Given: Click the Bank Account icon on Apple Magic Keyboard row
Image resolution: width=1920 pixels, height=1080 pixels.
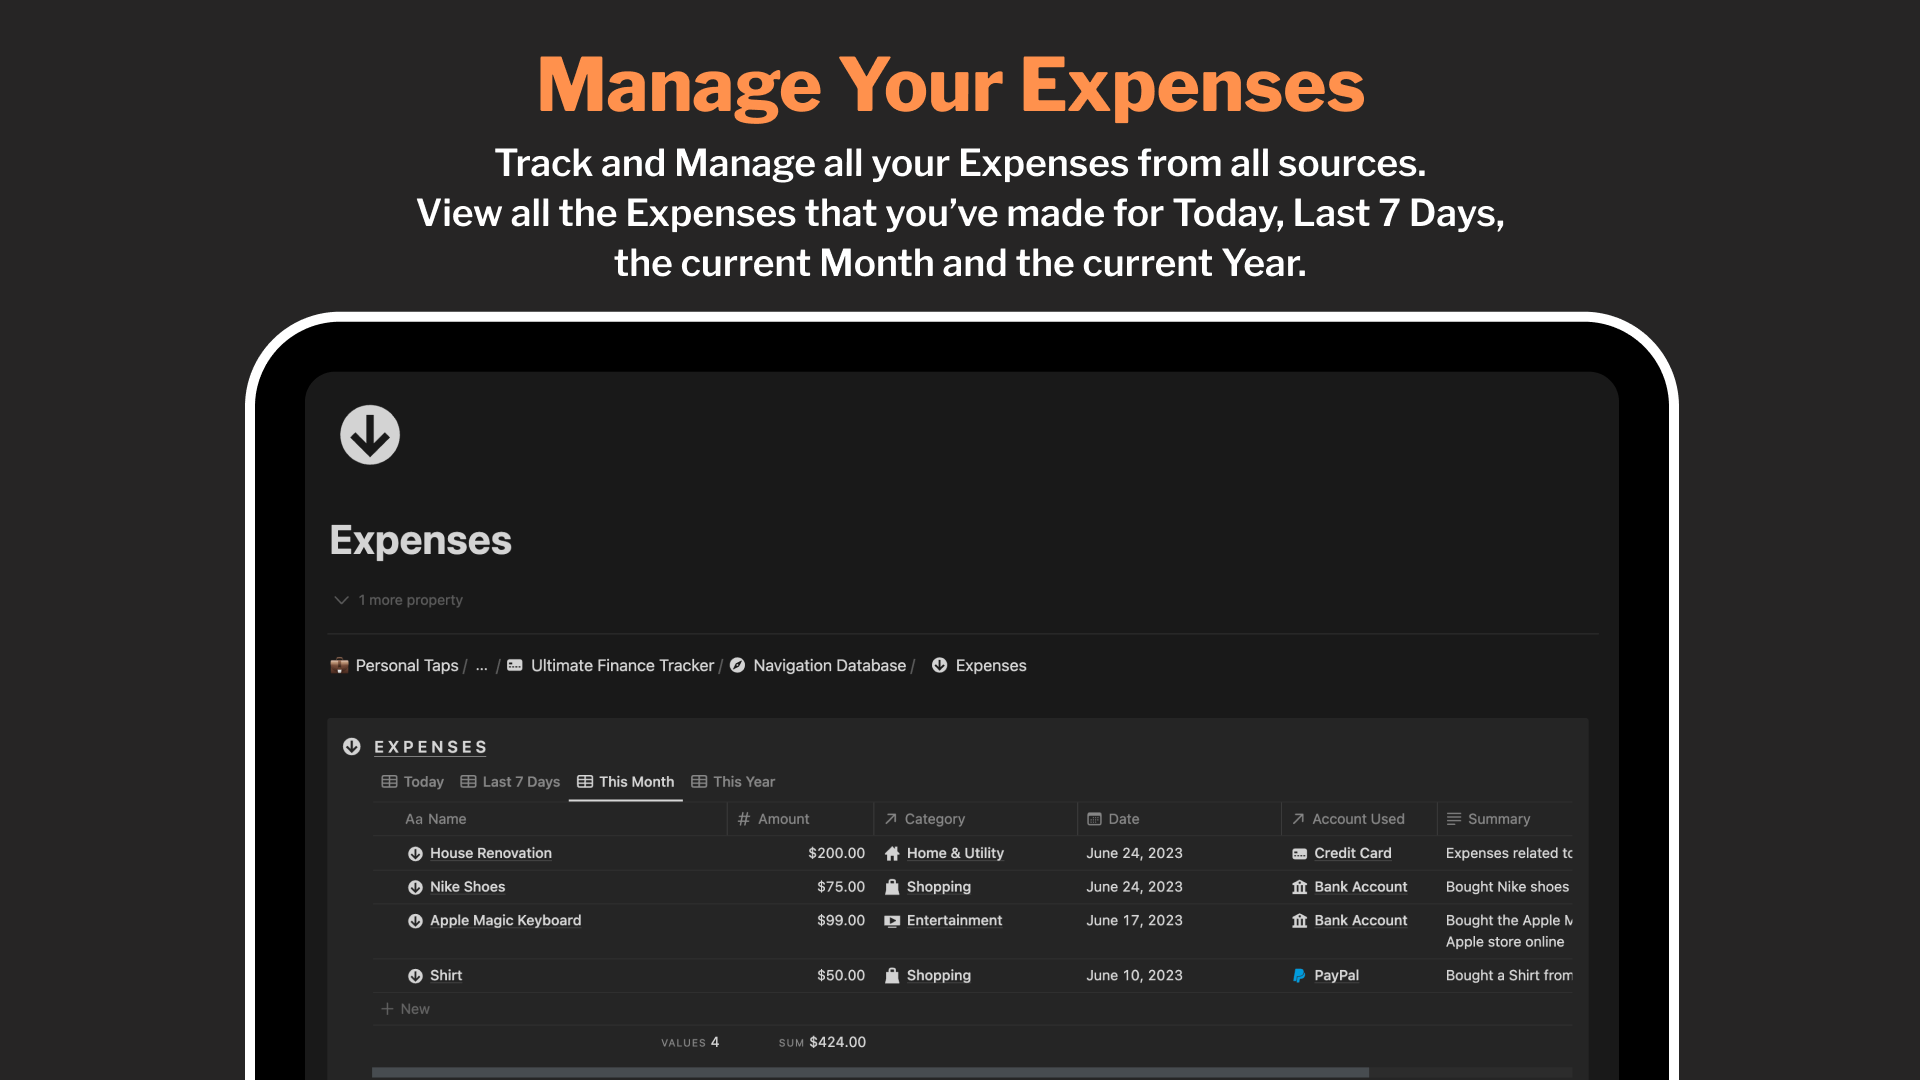Looking at the screenshot, I should (x=1300, y=920).
